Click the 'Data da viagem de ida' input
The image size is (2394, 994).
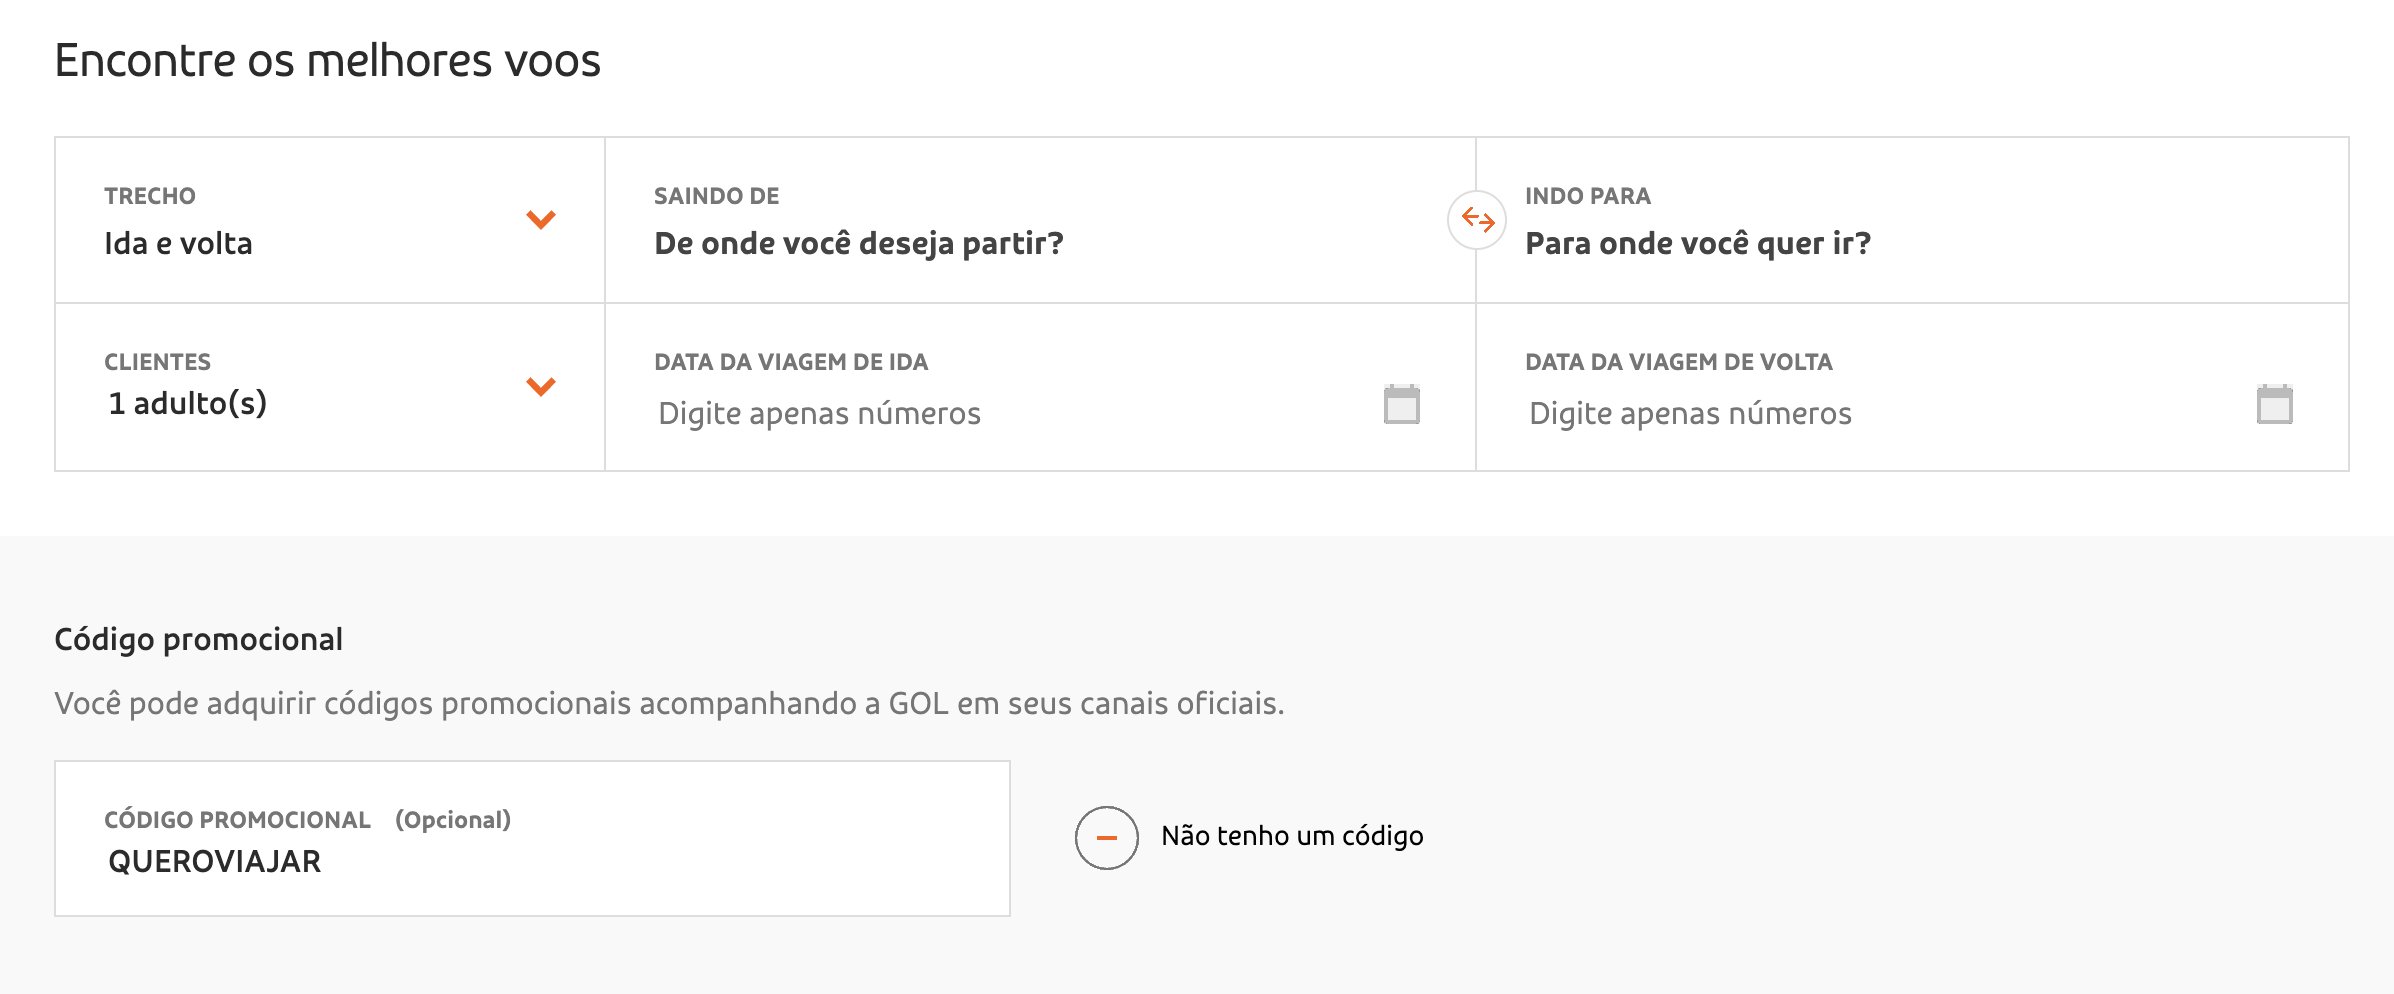(1040, 387)
